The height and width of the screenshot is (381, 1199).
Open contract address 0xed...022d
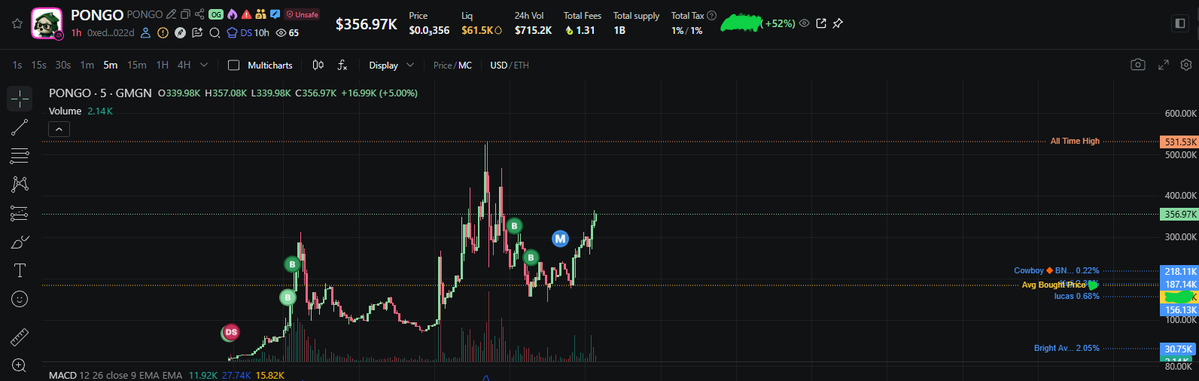click(111, 33)
